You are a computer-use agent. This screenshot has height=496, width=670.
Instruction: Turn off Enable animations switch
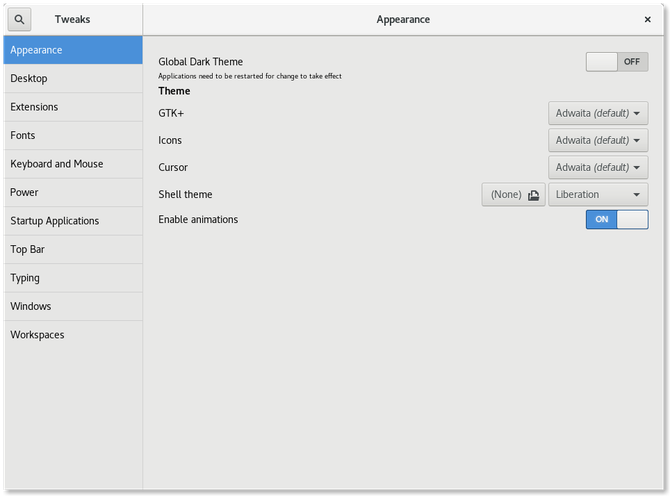tap(617, 220)
